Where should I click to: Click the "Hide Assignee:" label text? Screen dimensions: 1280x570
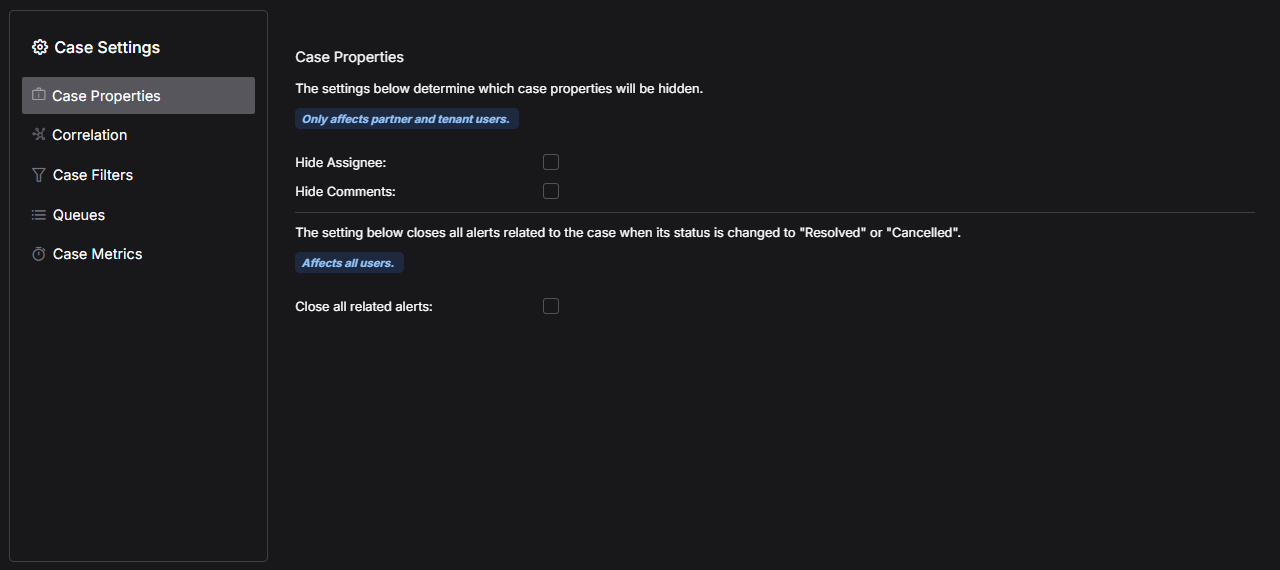click(341, 162)
